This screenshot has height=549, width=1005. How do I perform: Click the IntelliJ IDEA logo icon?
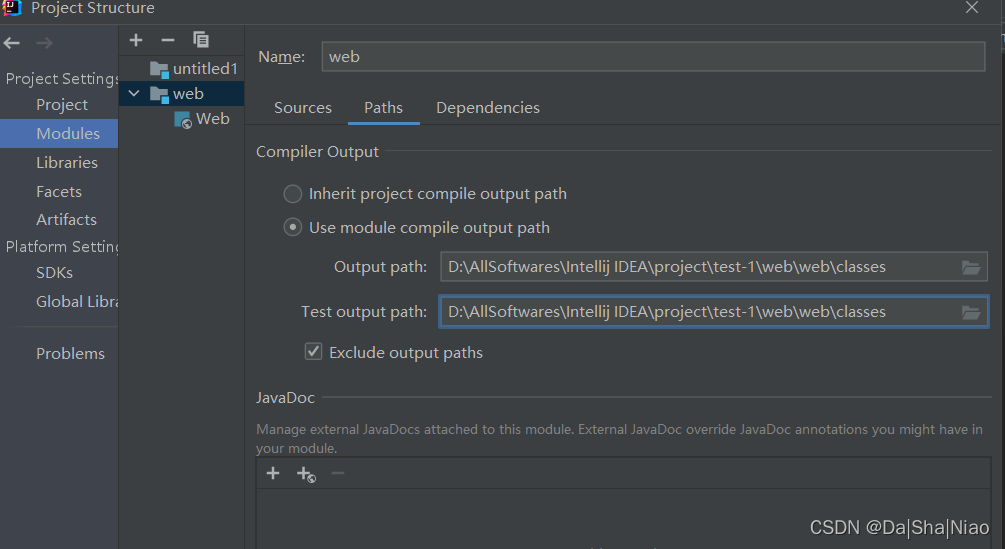(12, 8)
